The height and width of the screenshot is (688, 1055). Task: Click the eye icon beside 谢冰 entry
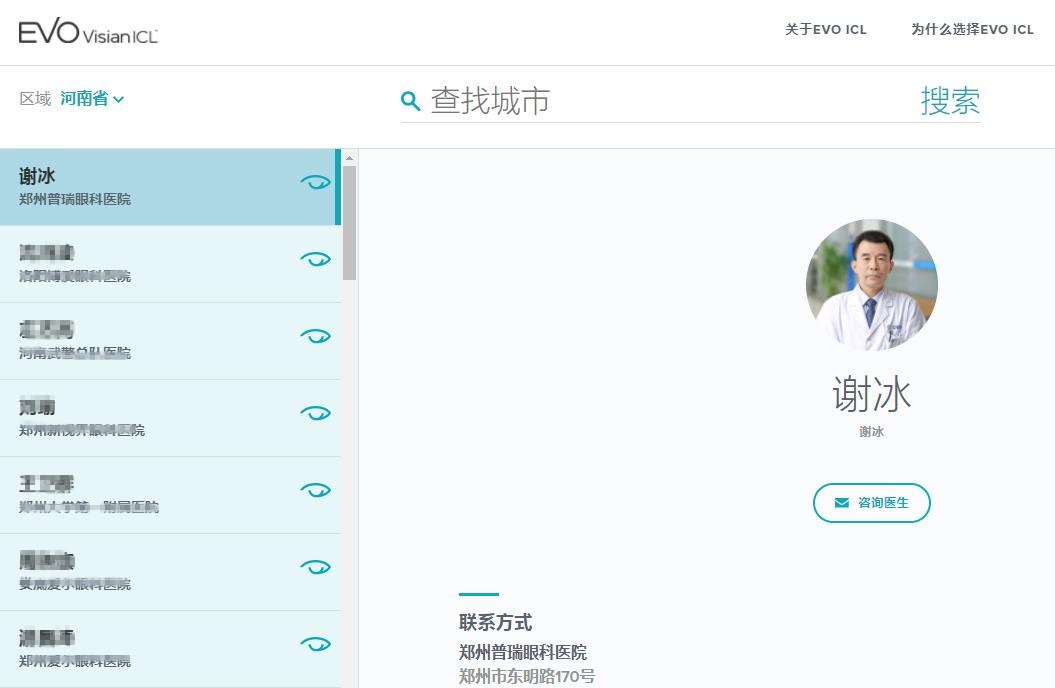click(x=316, y=183)
